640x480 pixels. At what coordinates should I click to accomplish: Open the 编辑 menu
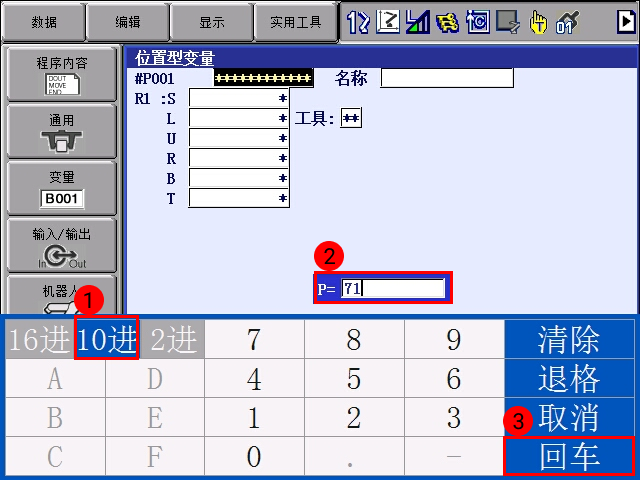tap(128, 22)
